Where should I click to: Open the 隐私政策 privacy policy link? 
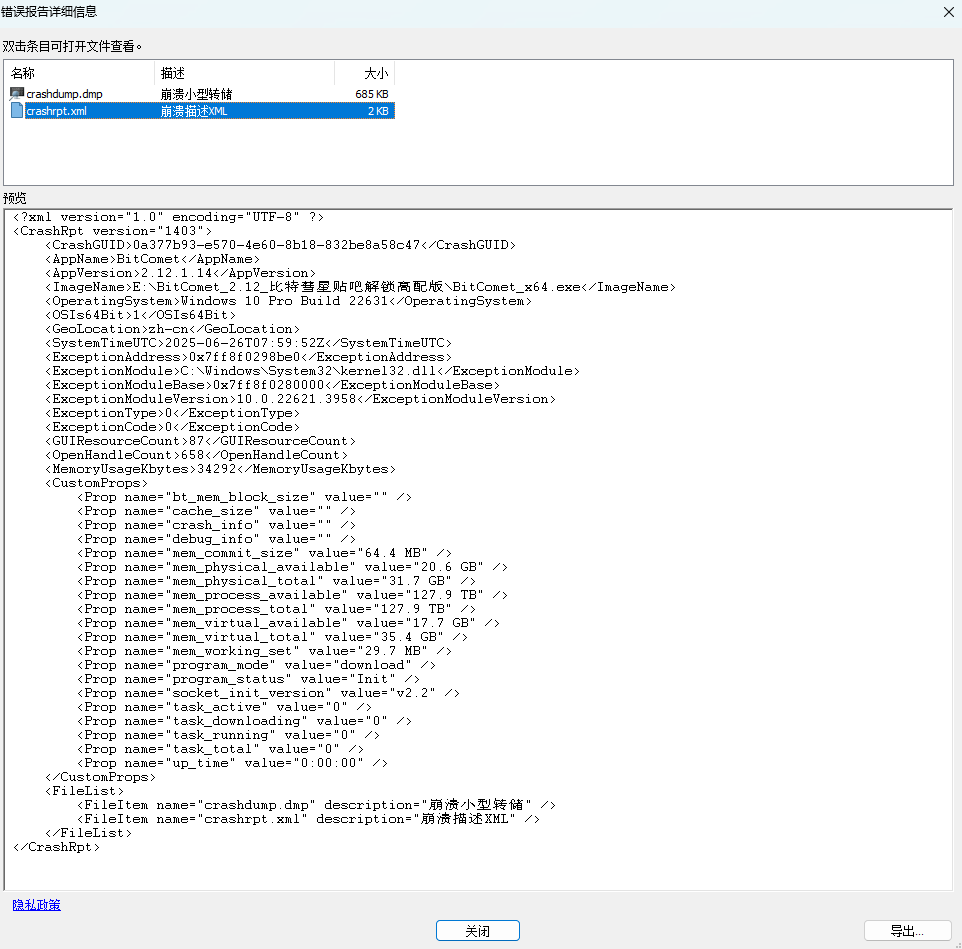click(36, 905)
